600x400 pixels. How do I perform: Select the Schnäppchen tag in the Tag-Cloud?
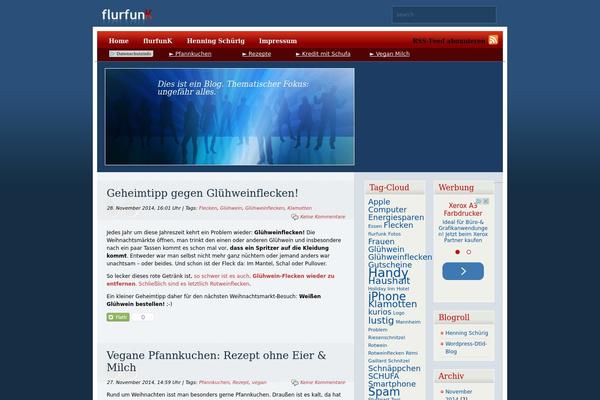pyautogui.click(x=394, y=369)
